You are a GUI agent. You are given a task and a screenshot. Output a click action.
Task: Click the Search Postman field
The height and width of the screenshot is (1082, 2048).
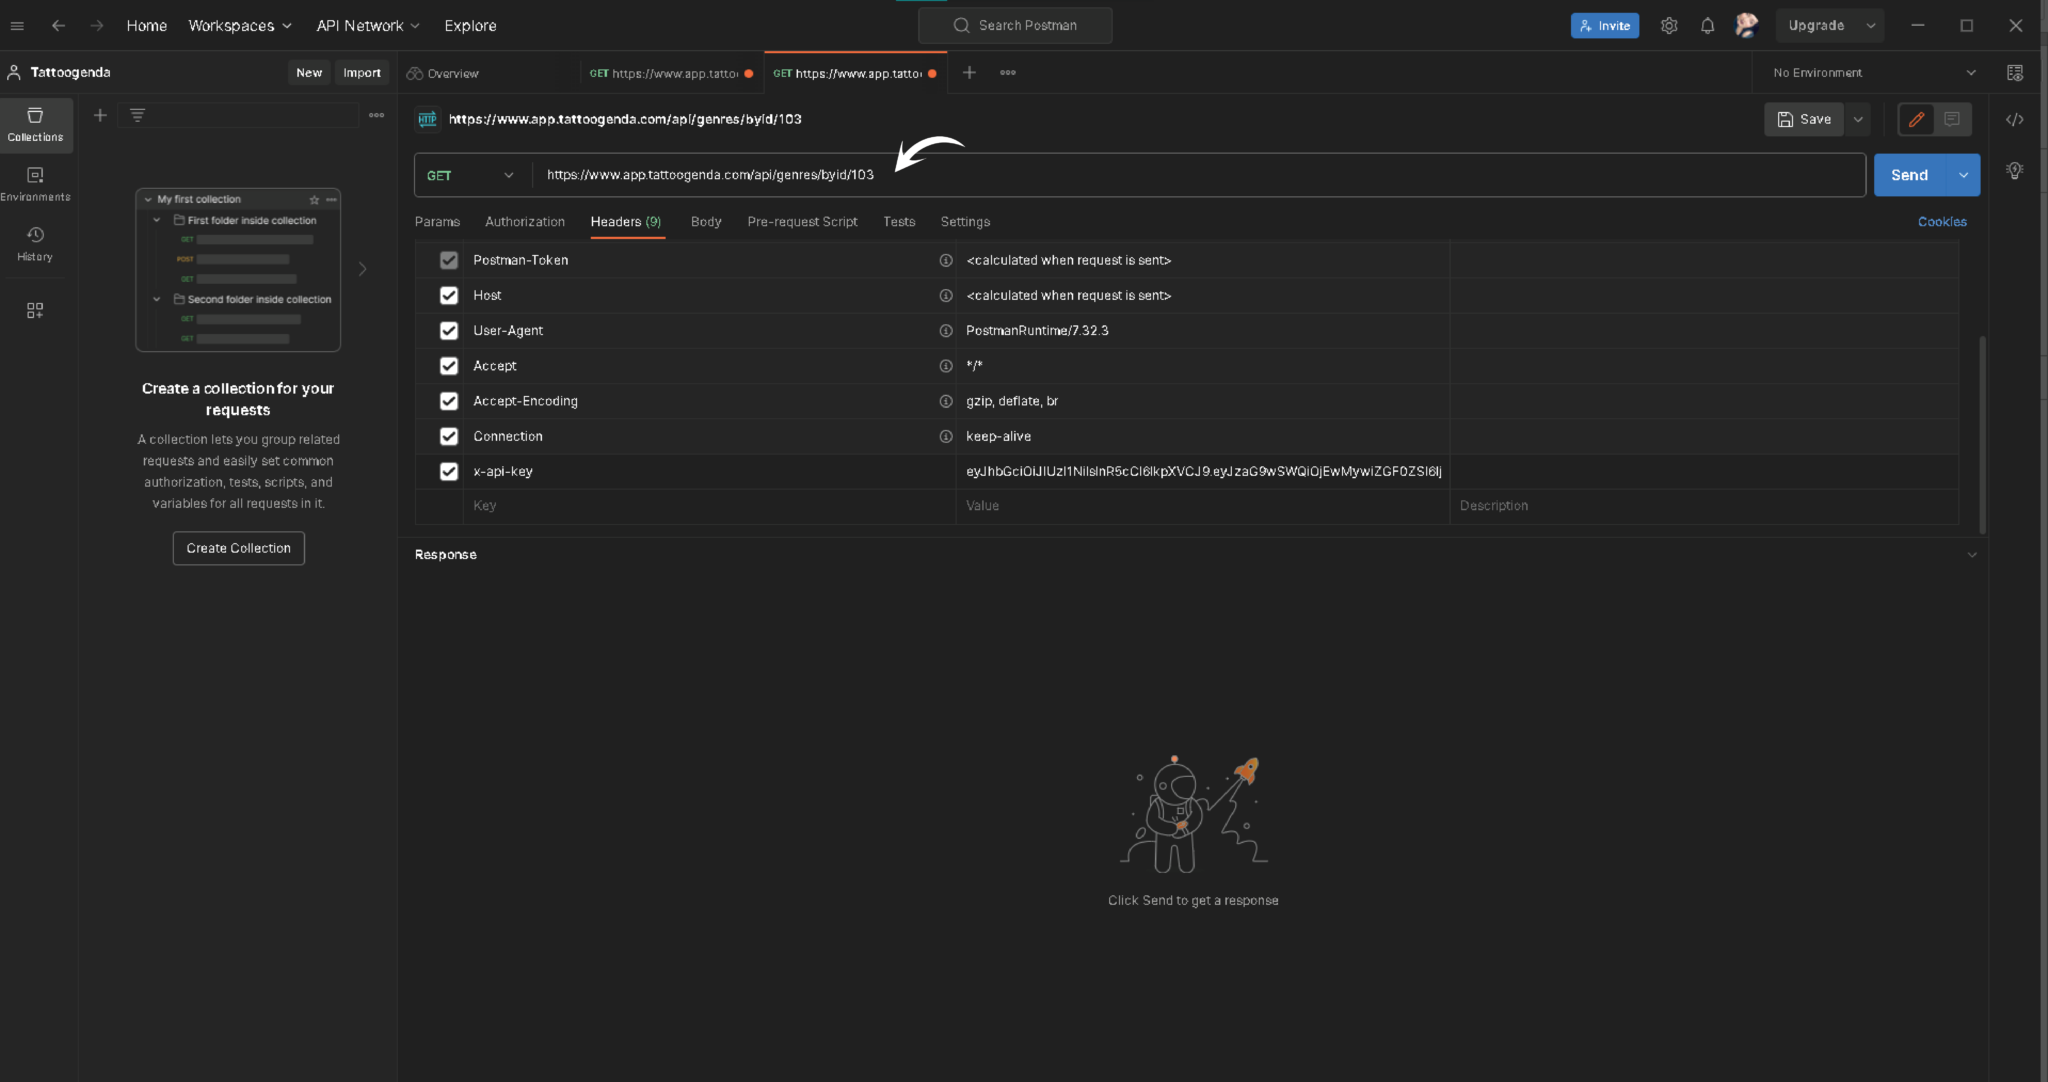[1015, 26]
